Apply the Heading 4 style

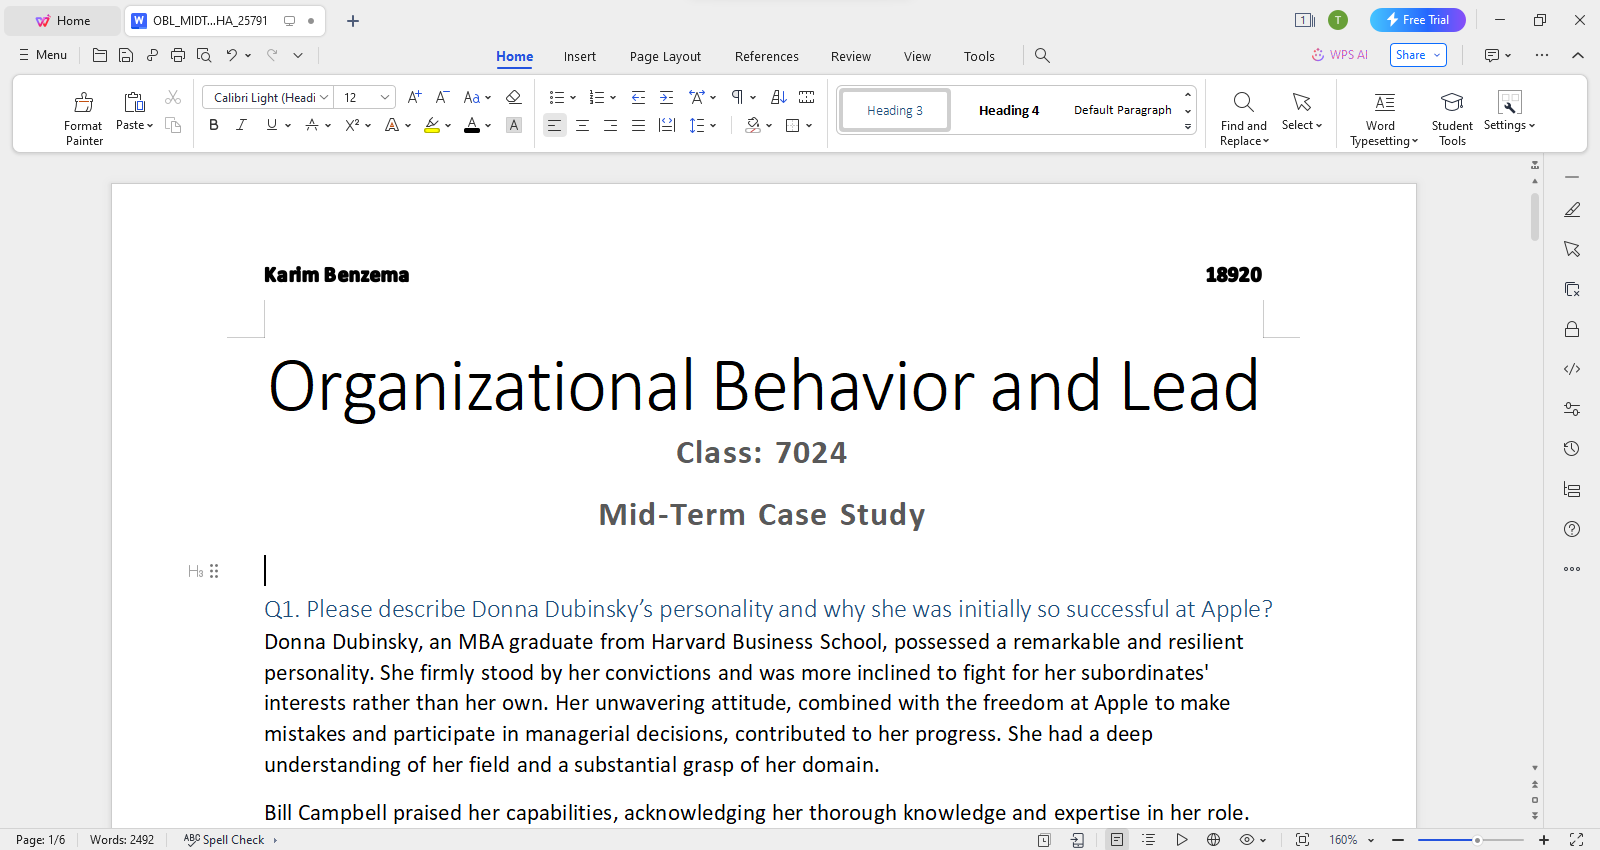click(x=1008, y=110)
